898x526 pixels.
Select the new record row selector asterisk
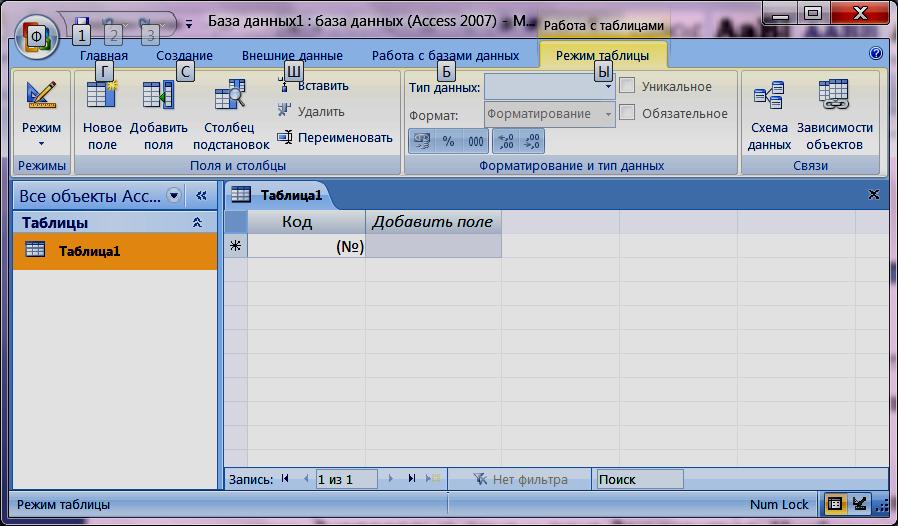point(235,246)
